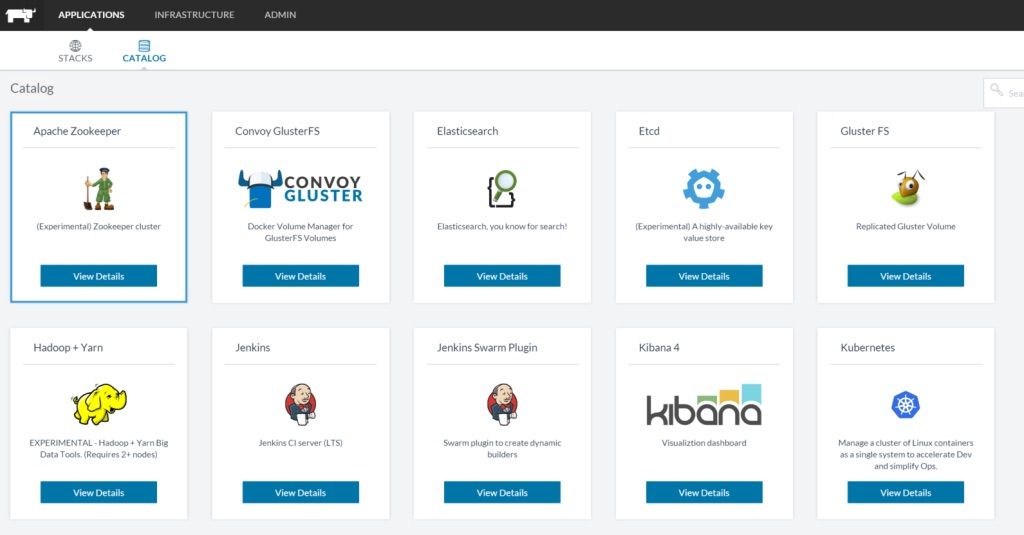Click the 'Apache Zookeeper' card title
This screenshot has height=535, width=1024.
click(77, 131)
